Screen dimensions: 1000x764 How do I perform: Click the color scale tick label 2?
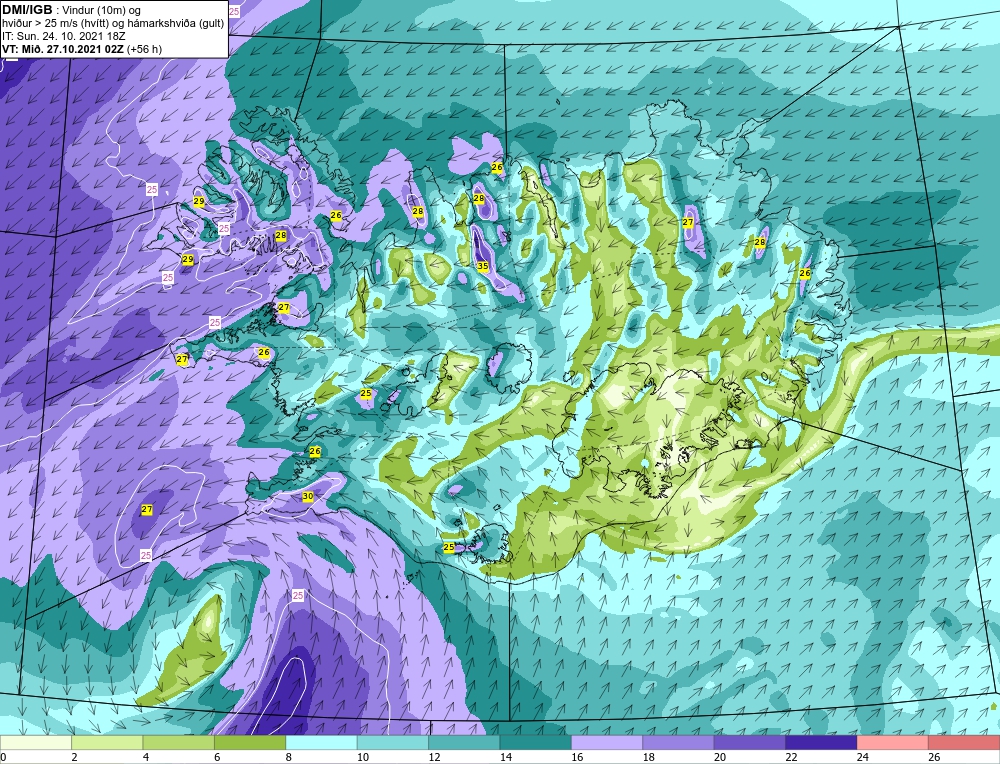point(75,757)
